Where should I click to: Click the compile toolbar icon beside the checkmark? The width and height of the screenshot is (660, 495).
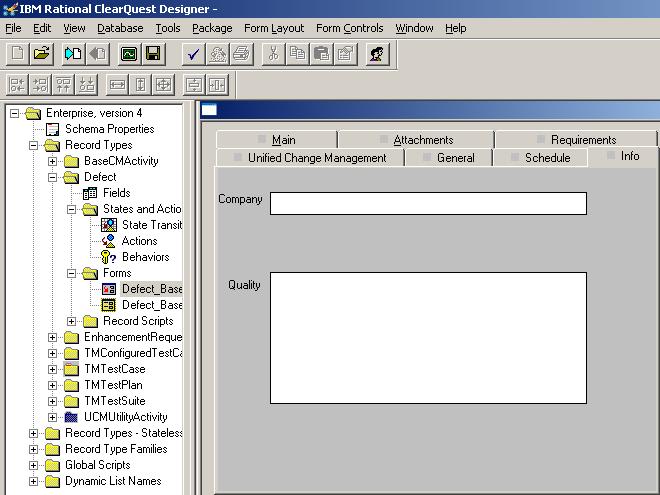click(x=218, y=54)
